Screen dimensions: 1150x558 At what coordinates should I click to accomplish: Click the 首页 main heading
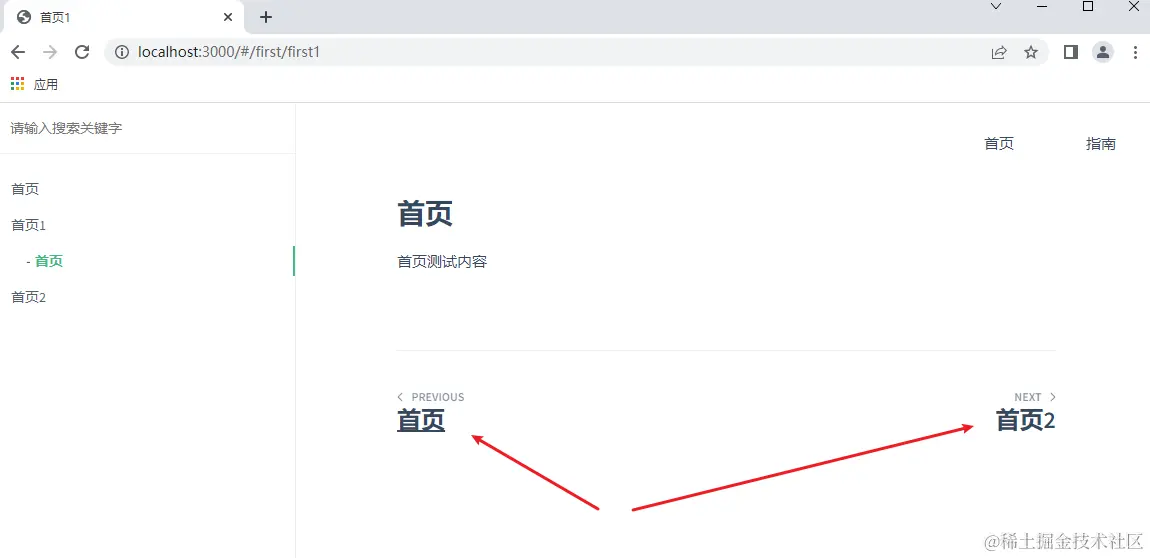[x=425, y=214]
